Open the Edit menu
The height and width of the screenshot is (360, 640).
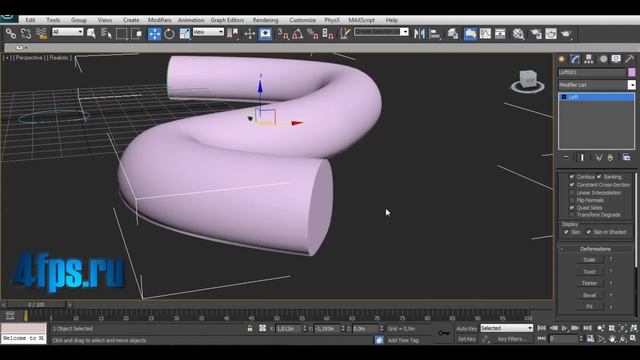pyautogui.click(x=30, y=20)
